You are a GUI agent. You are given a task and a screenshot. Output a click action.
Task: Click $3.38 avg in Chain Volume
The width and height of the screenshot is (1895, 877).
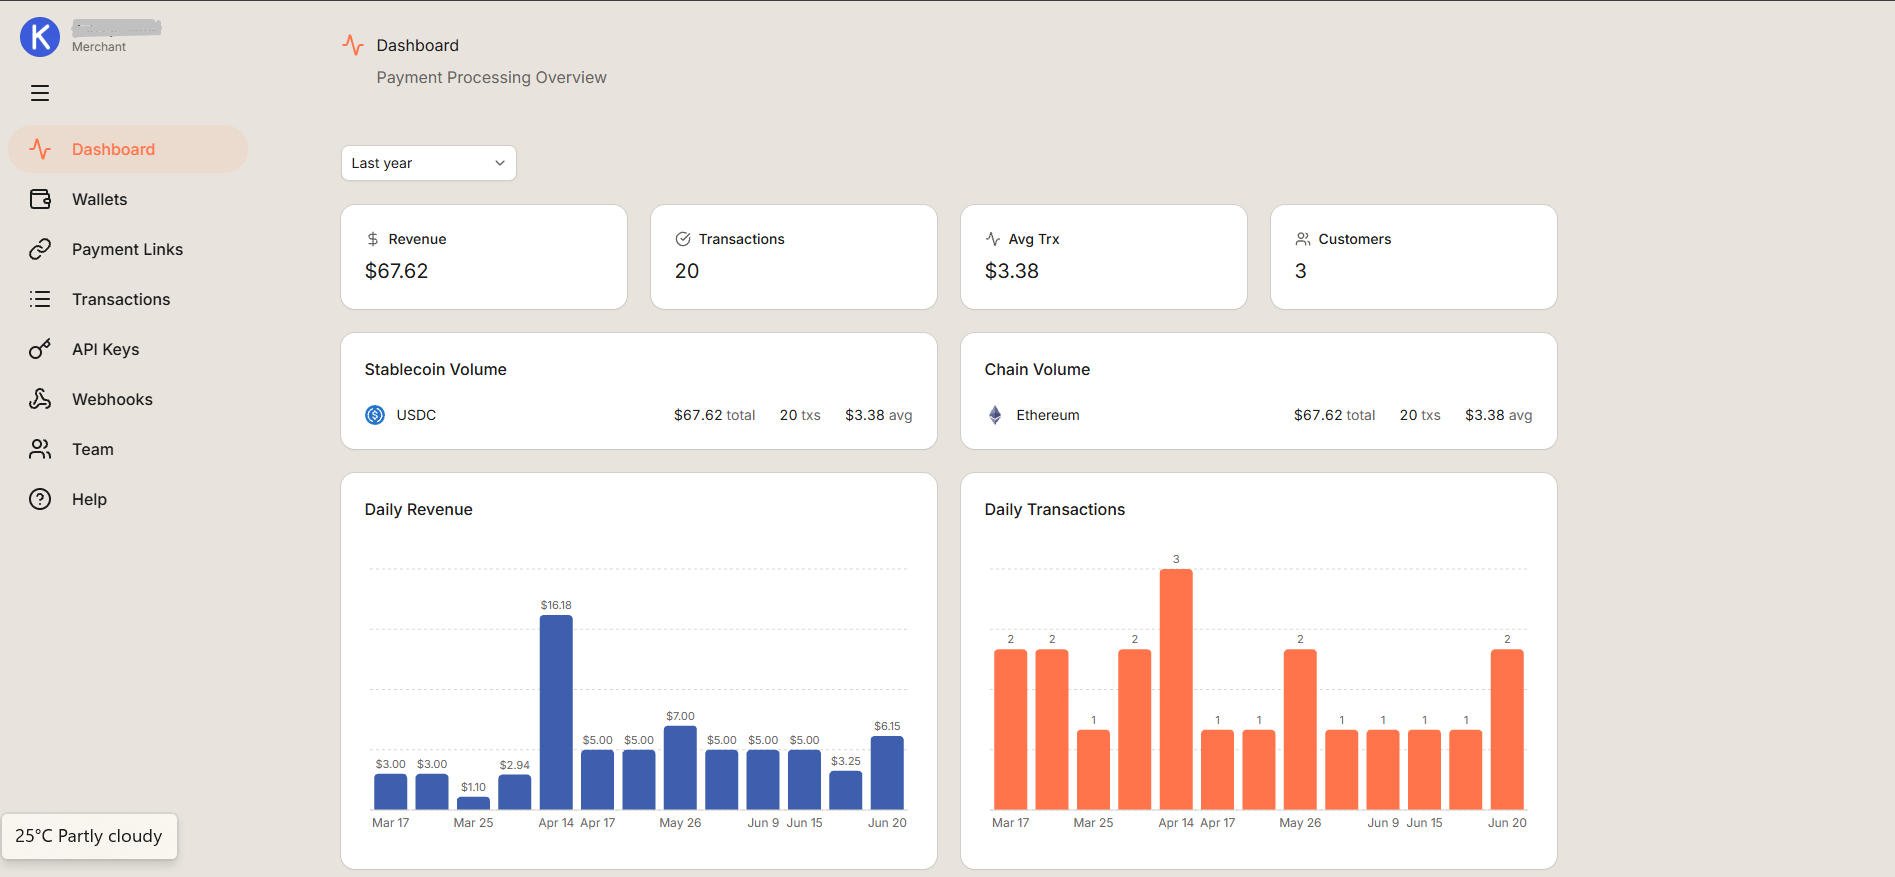coord(1498,415)
